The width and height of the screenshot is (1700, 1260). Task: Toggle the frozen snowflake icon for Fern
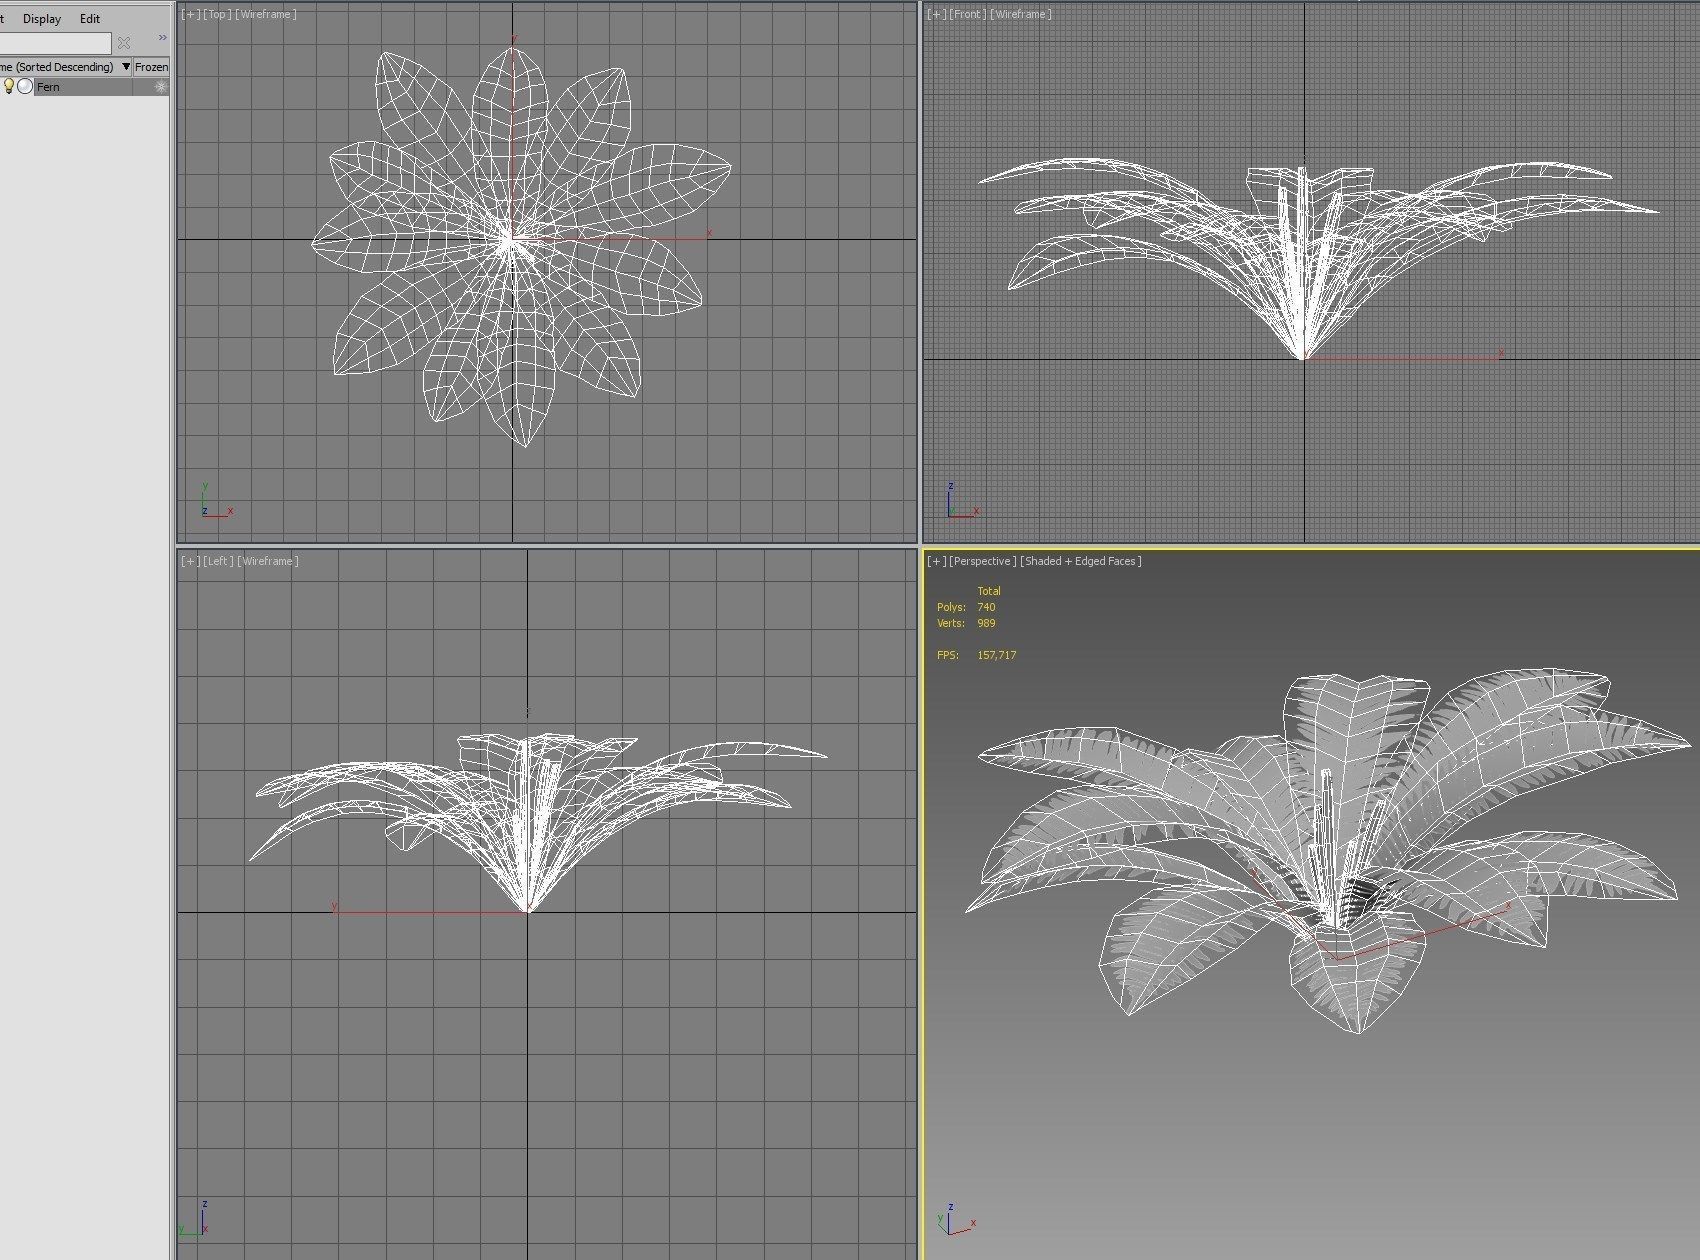point(160,87)
